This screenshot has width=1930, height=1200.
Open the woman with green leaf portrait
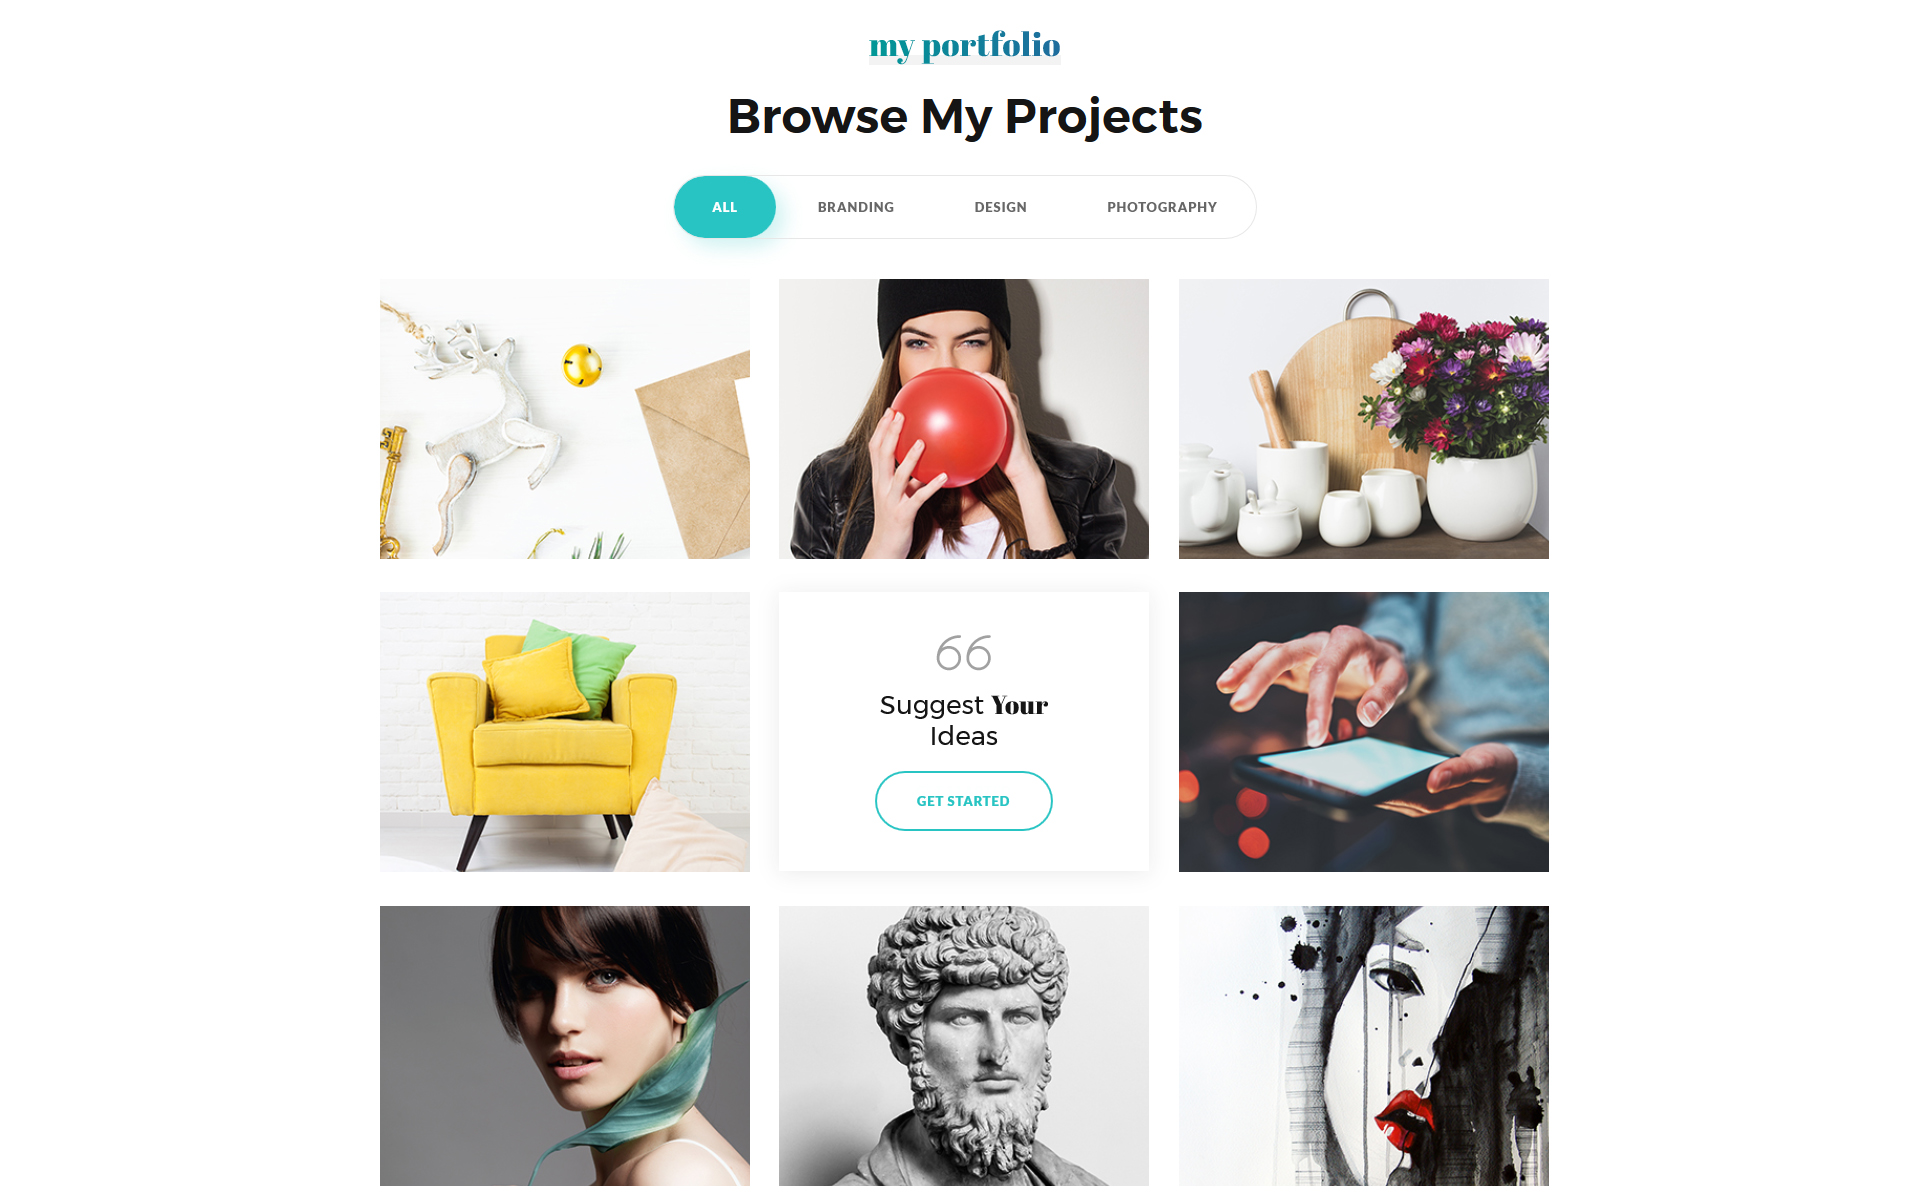[x=564, y=1046]
